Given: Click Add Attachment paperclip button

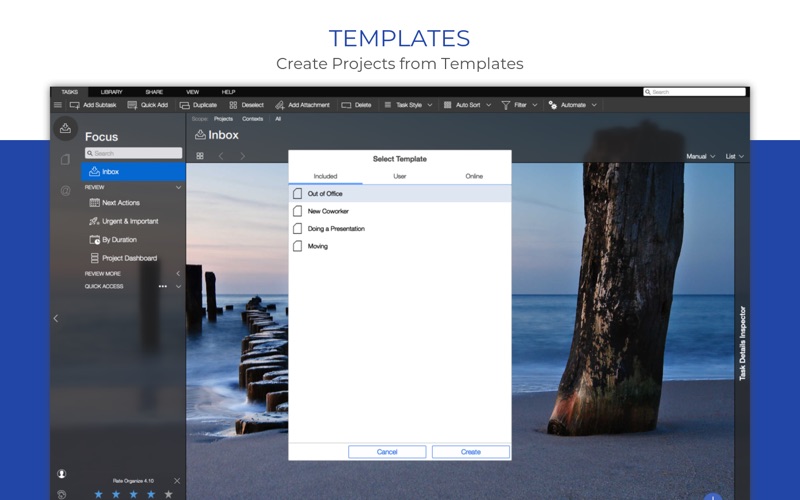Looking at the screenshot, I should [x=302, y=105].
